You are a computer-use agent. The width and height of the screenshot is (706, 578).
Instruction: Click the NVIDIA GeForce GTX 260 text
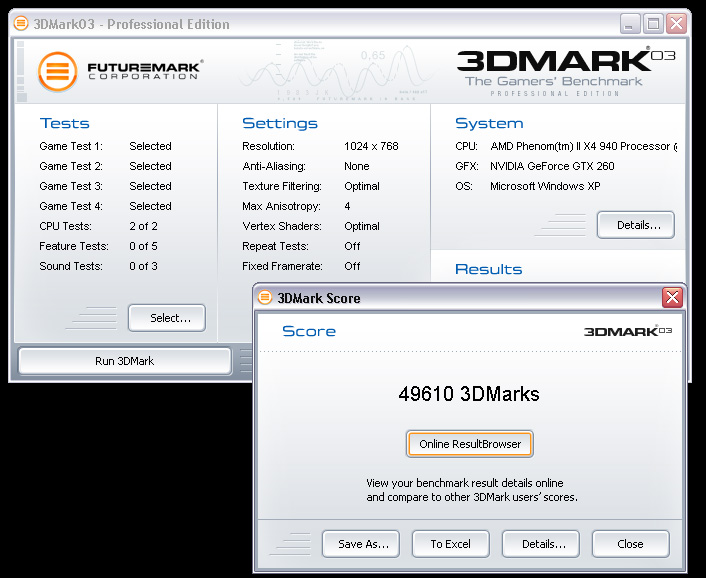[x=552, y=166]
